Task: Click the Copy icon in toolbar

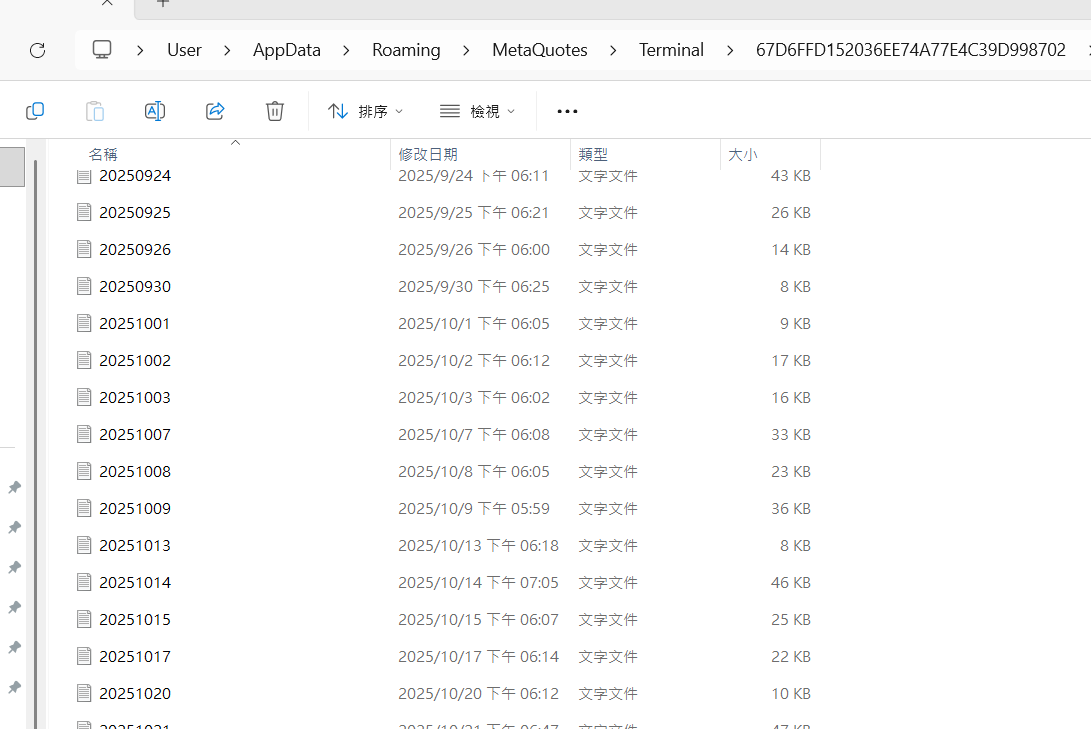Action: pos(35,111)
